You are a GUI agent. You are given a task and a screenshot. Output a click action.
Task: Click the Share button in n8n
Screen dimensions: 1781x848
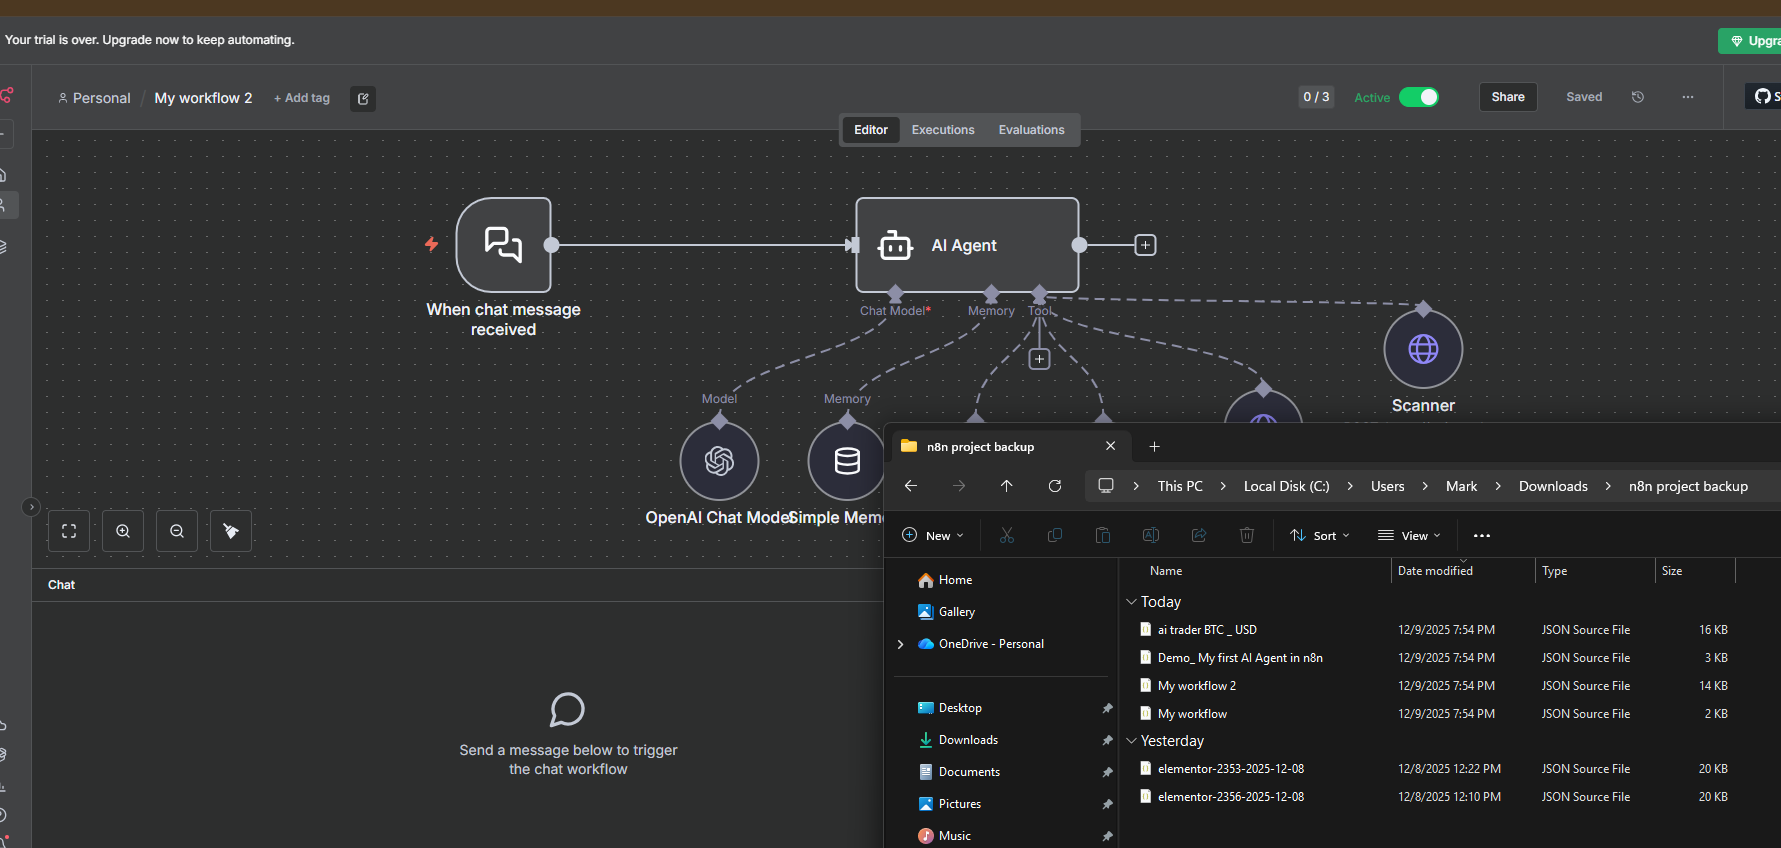coord(1508,97)
